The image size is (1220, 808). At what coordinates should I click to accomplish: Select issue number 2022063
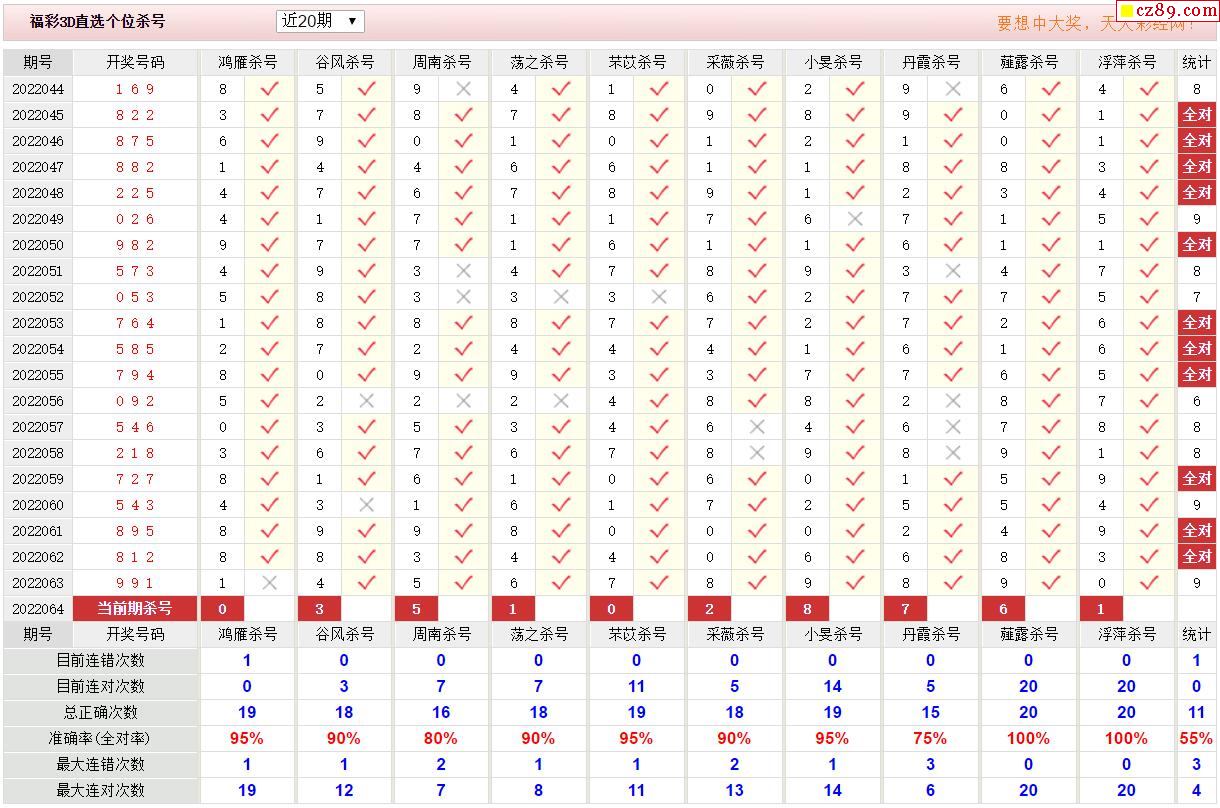pos(38,583)
